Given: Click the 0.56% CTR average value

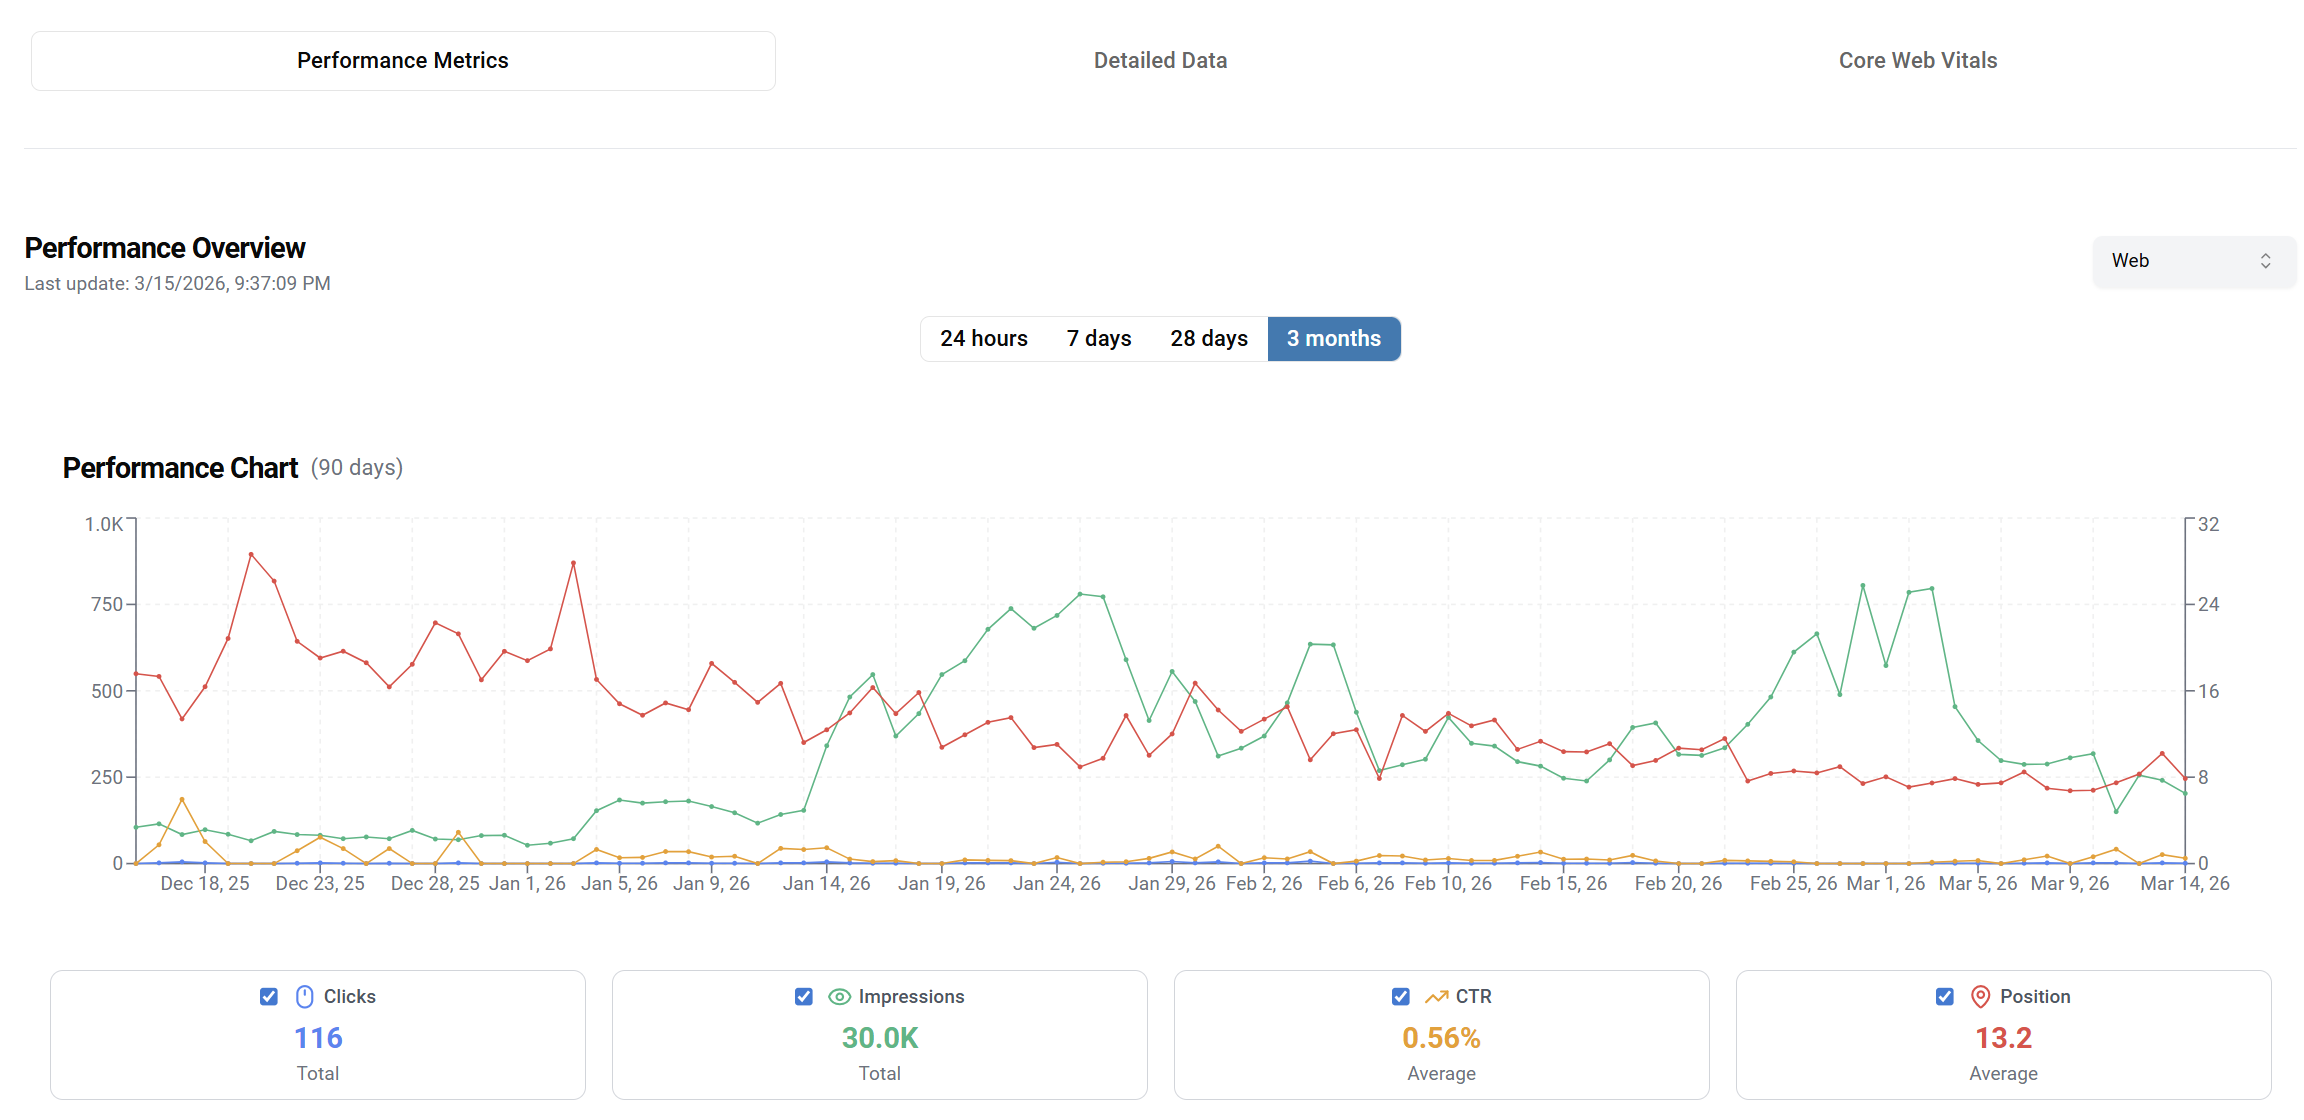Looking at the screenshot, I should click(x=1441, y=1038).
